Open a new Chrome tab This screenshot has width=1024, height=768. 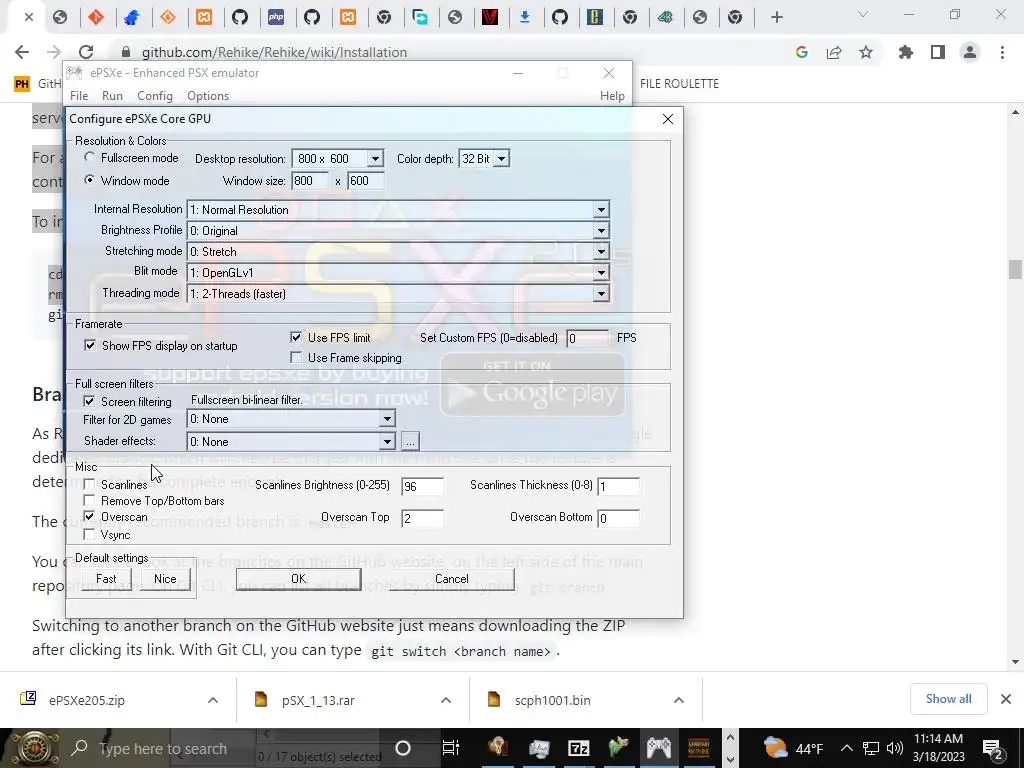tap(776, 18)
